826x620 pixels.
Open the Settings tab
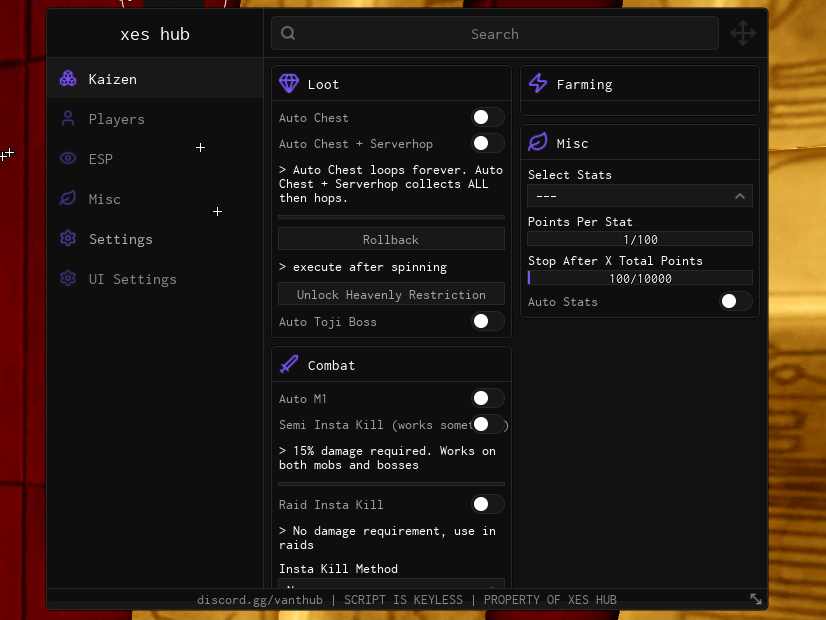(155, 239)
